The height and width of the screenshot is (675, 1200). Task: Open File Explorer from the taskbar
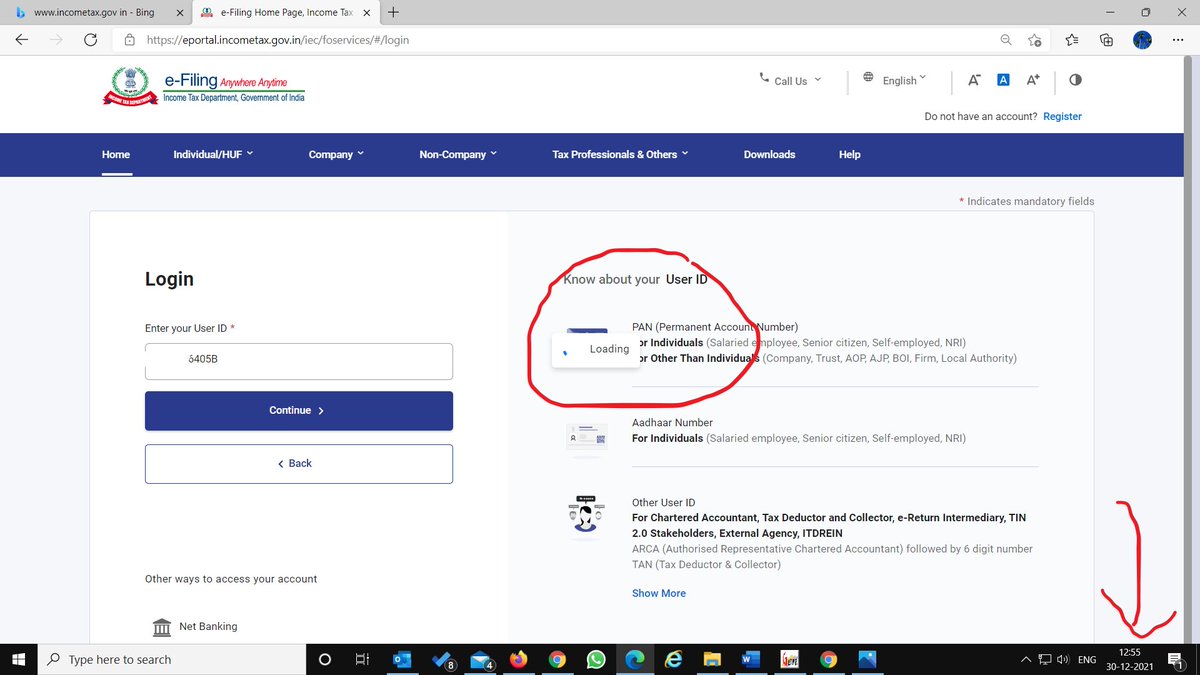712,659
